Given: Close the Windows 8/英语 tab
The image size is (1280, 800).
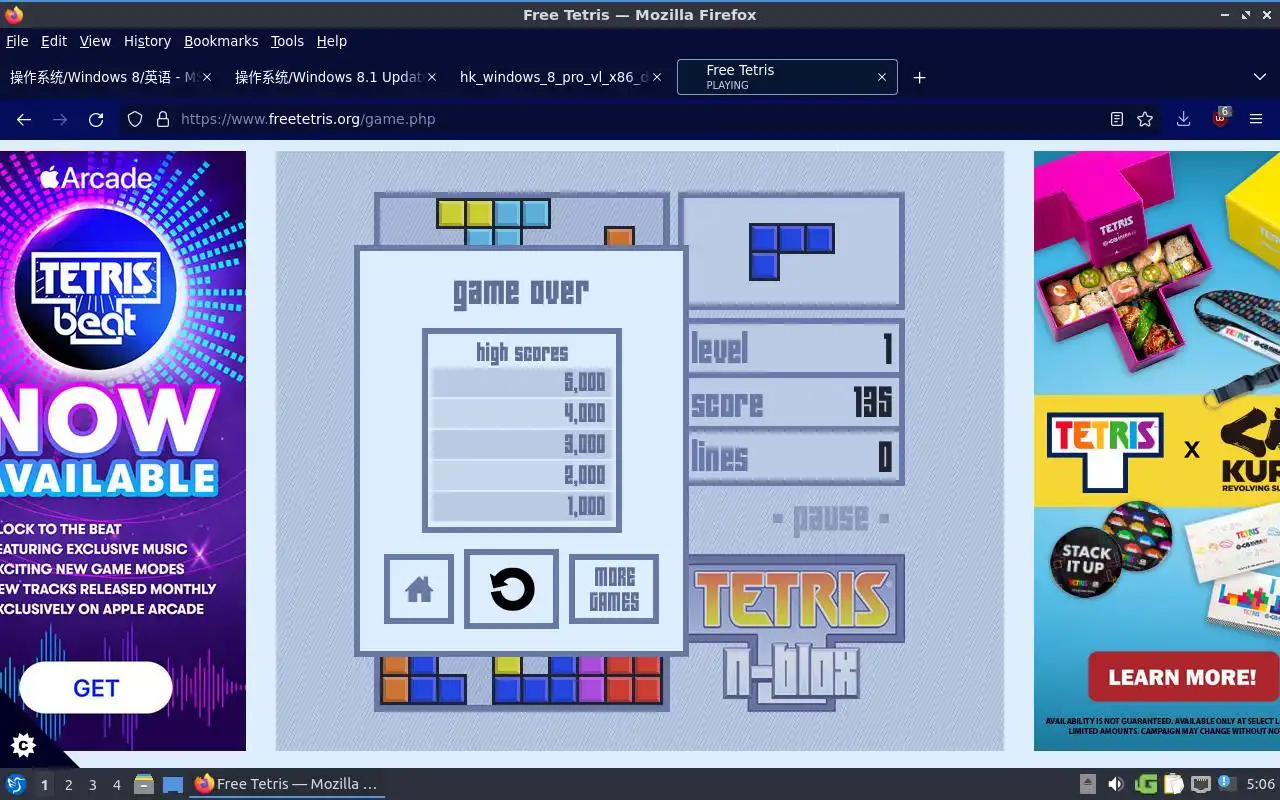Looking at the screenshot, I should (x=206, y=77).
